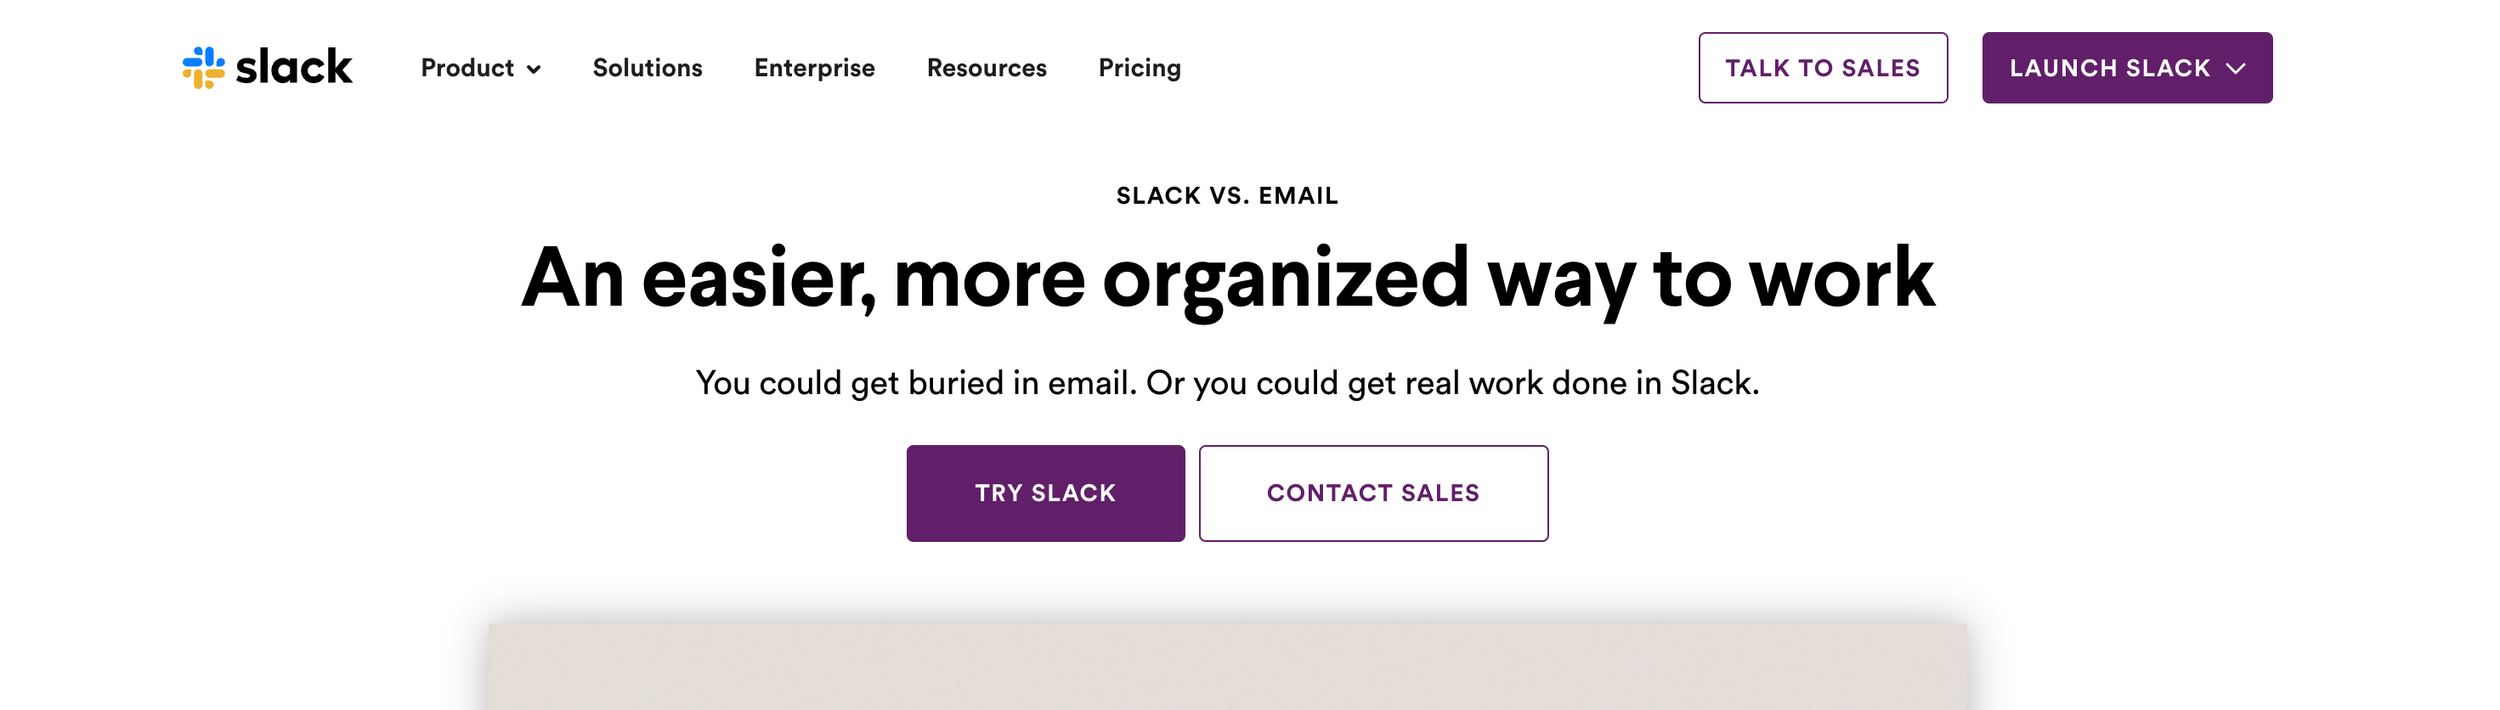Click the word "organized" in the headline
The width and height of the screenshot is (2500, 710).
point(1285,280)
